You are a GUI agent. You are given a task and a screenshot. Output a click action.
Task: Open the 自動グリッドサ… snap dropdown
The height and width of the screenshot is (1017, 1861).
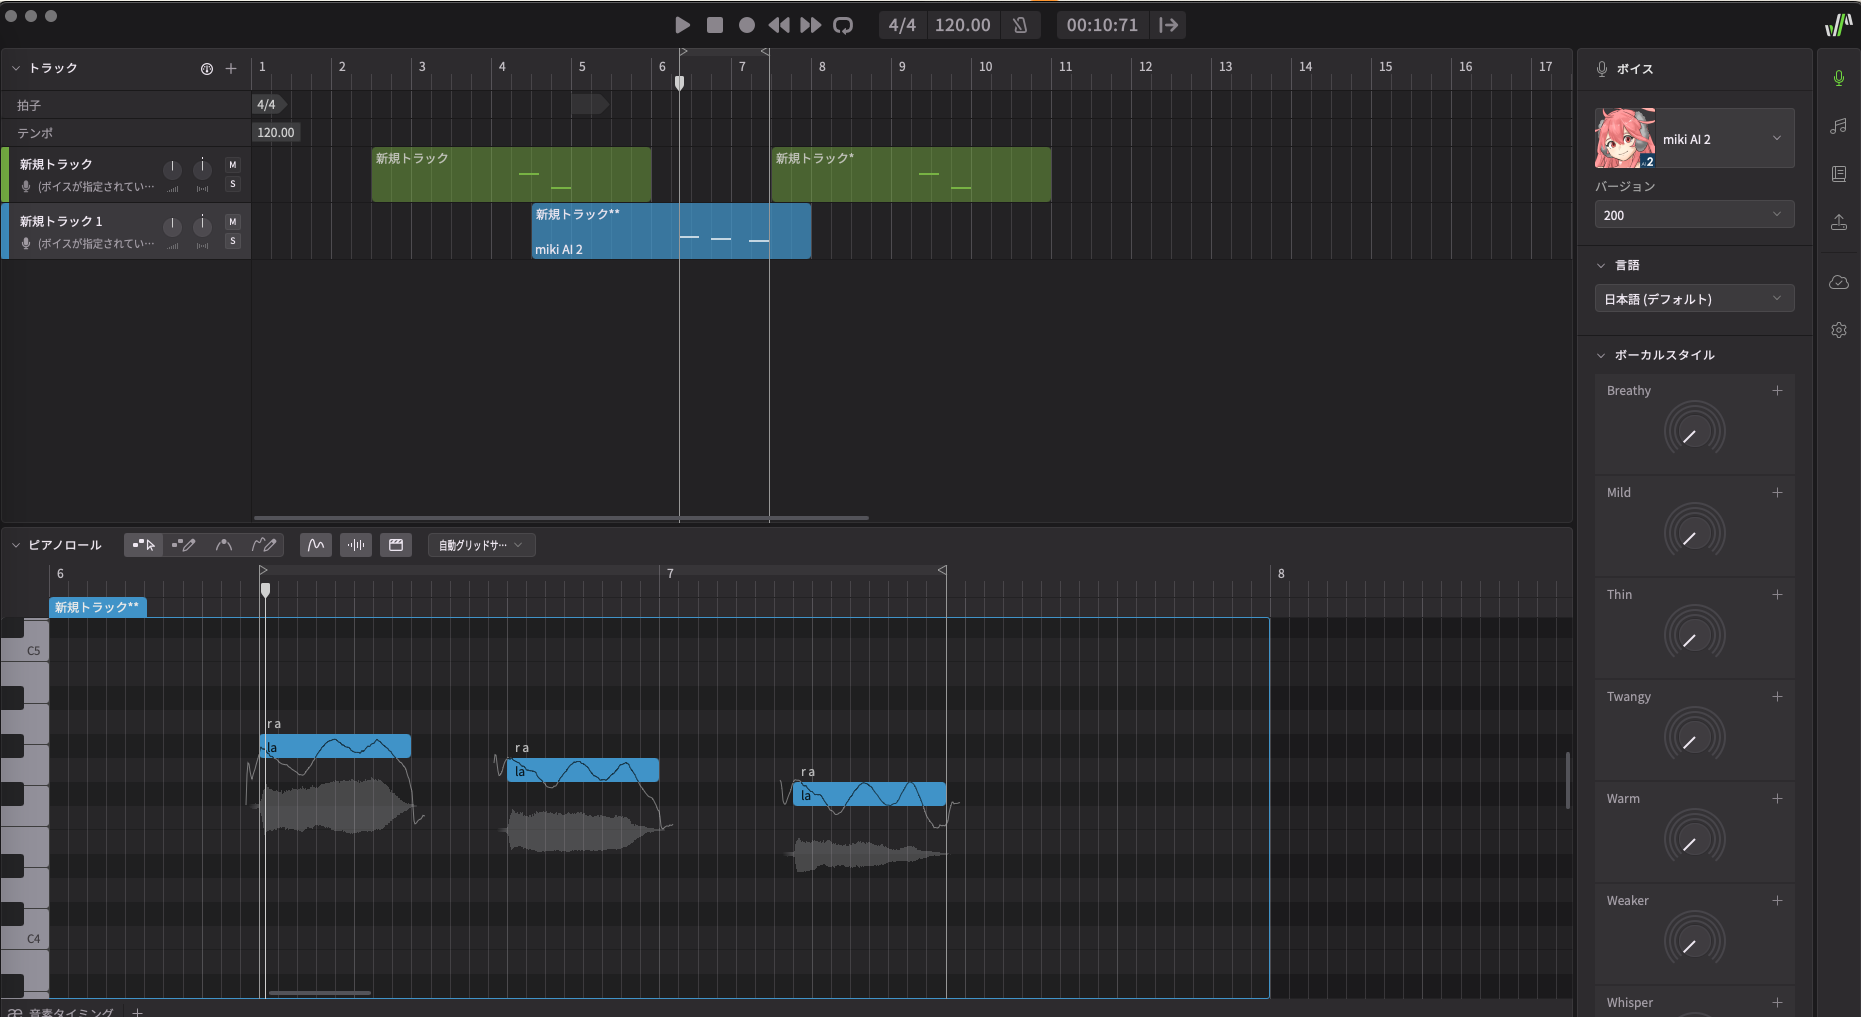(482, 545)
